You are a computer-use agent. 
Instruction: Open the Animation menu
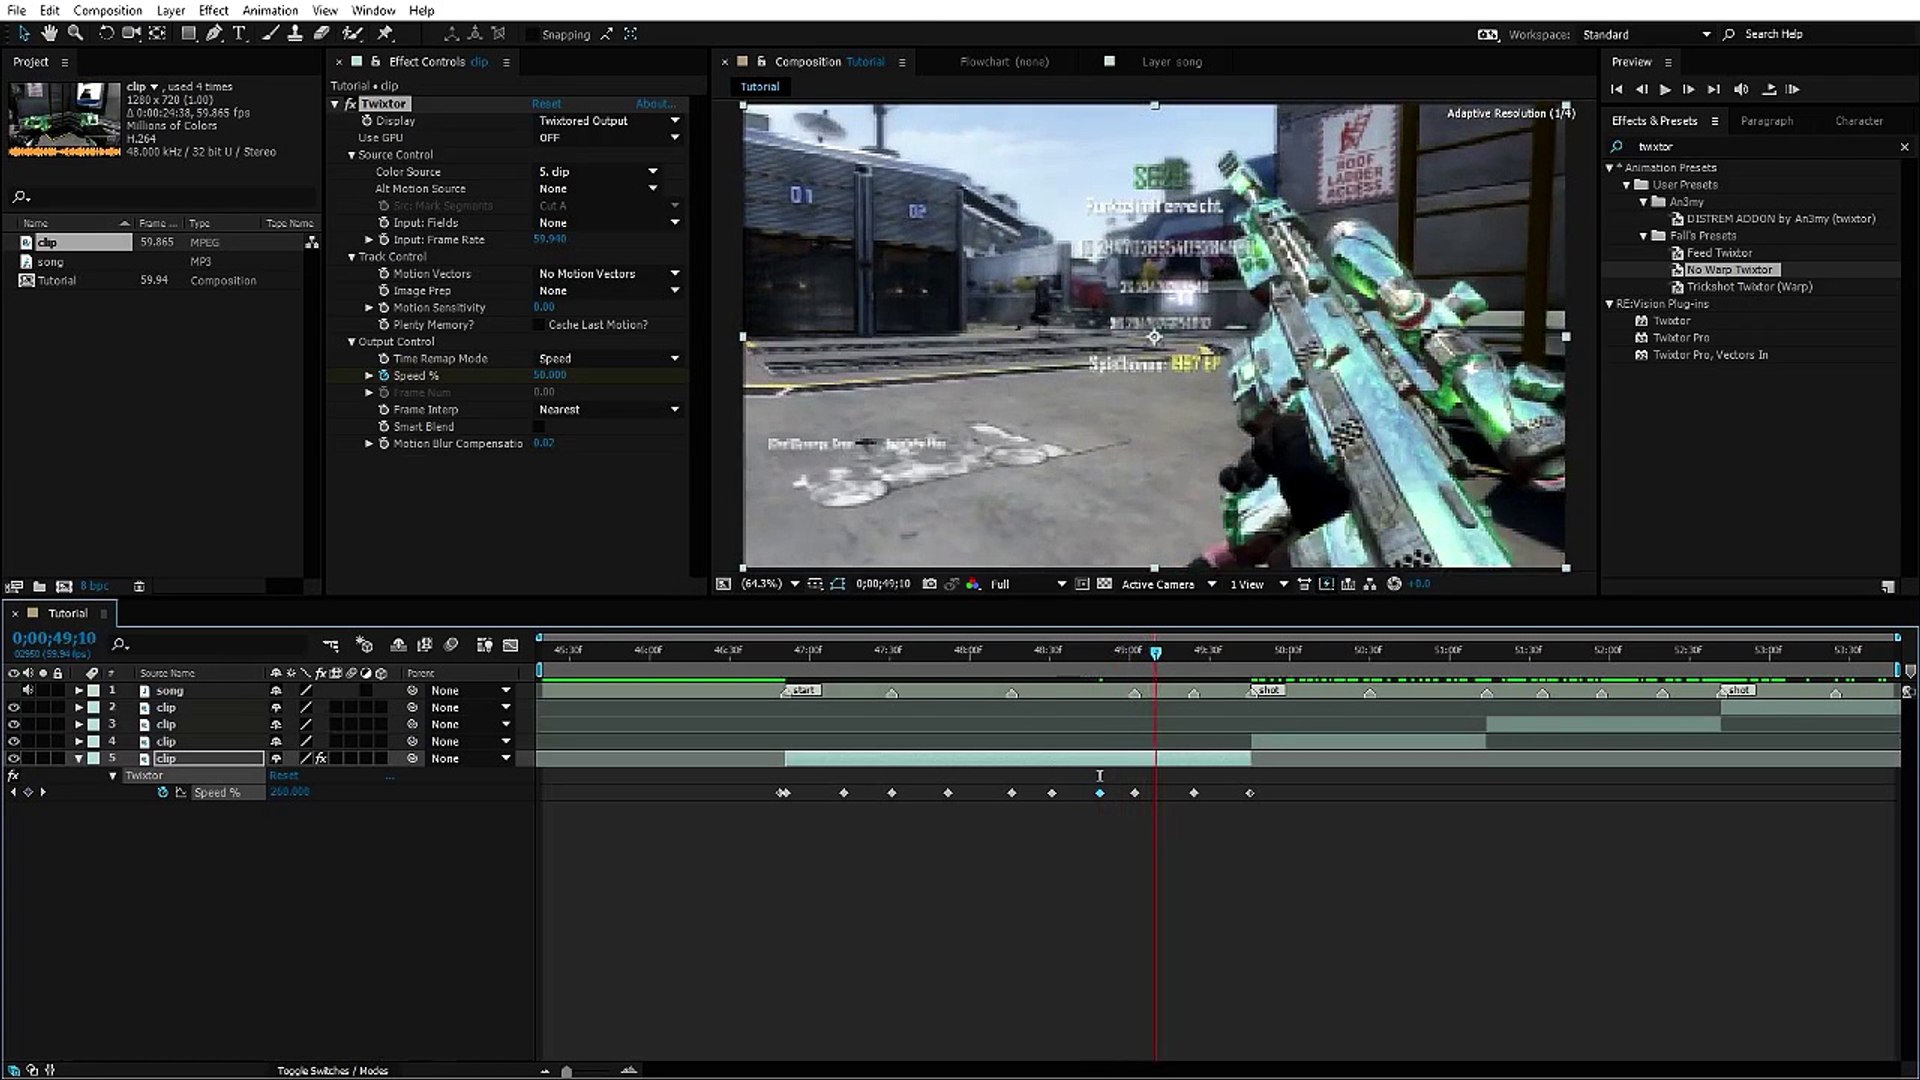[x=270, y=10]
